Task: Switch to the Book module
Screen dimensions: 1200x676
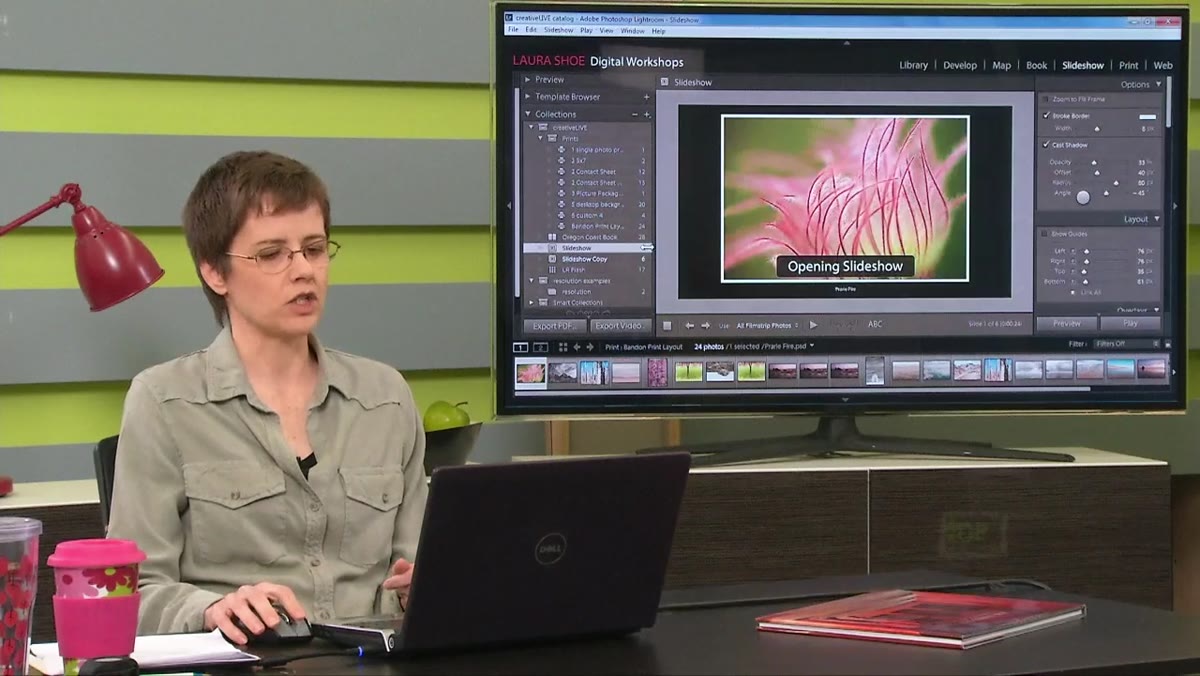Action: [x=1037, y=65]
